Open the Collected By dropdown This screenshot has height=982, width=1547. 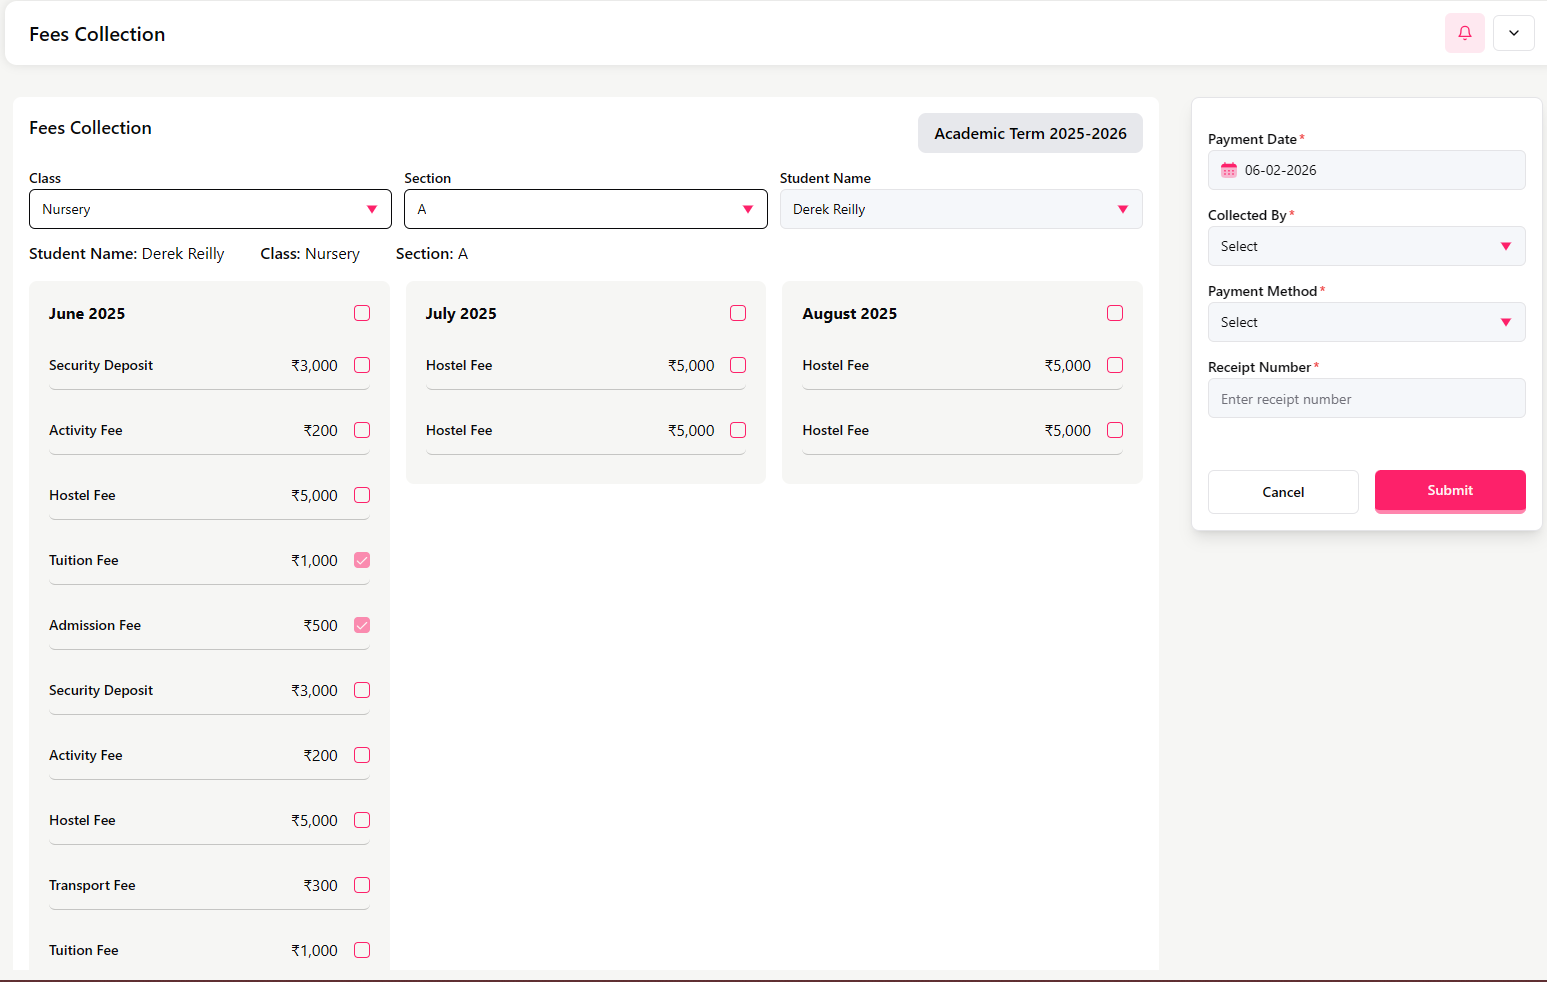(x=1366, y=246)
